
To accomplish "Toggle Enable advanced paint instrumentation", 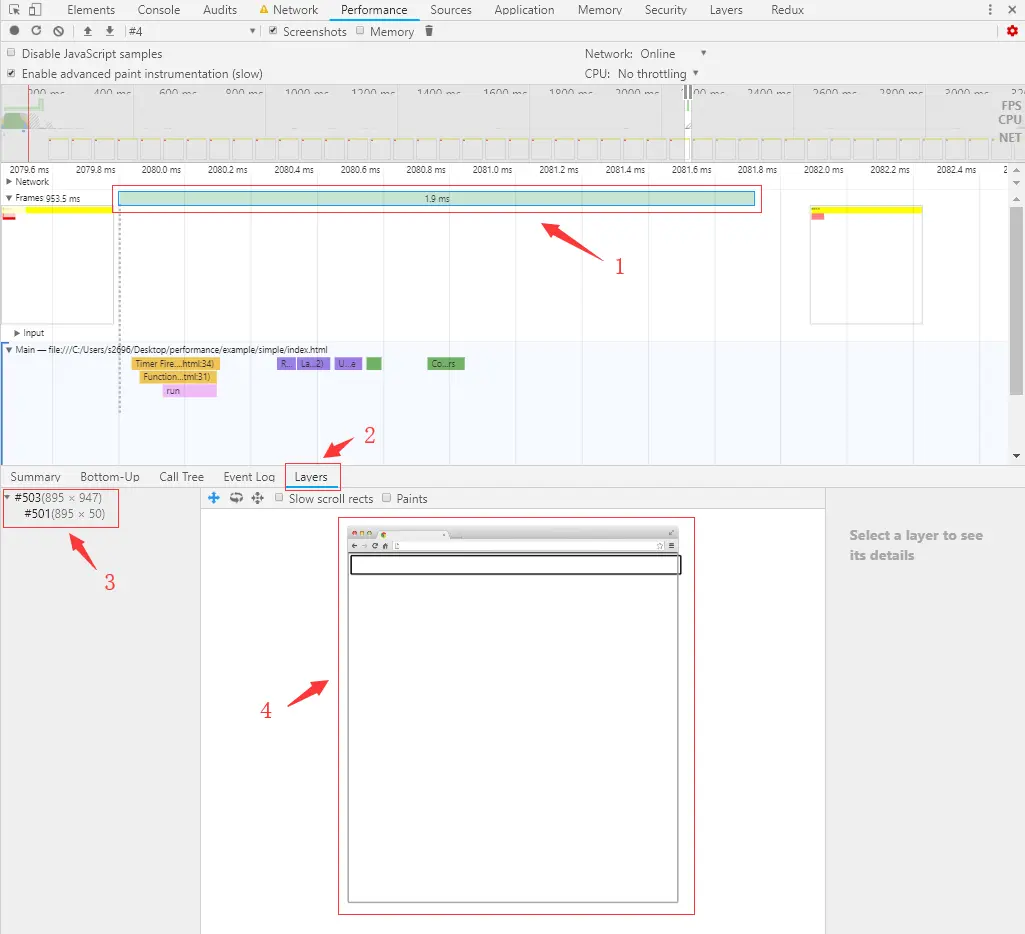I will [x=11, y=73].
